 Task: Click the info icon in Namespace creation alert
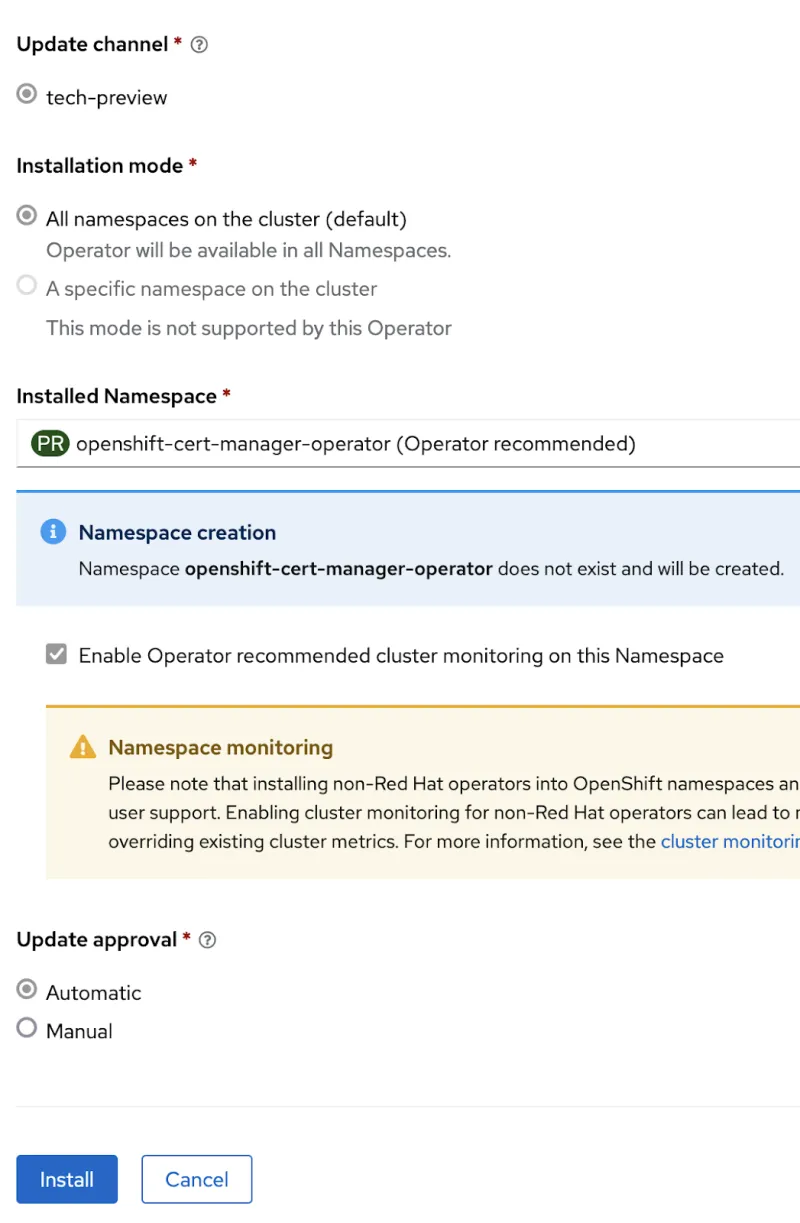click(x=55, y=532)
